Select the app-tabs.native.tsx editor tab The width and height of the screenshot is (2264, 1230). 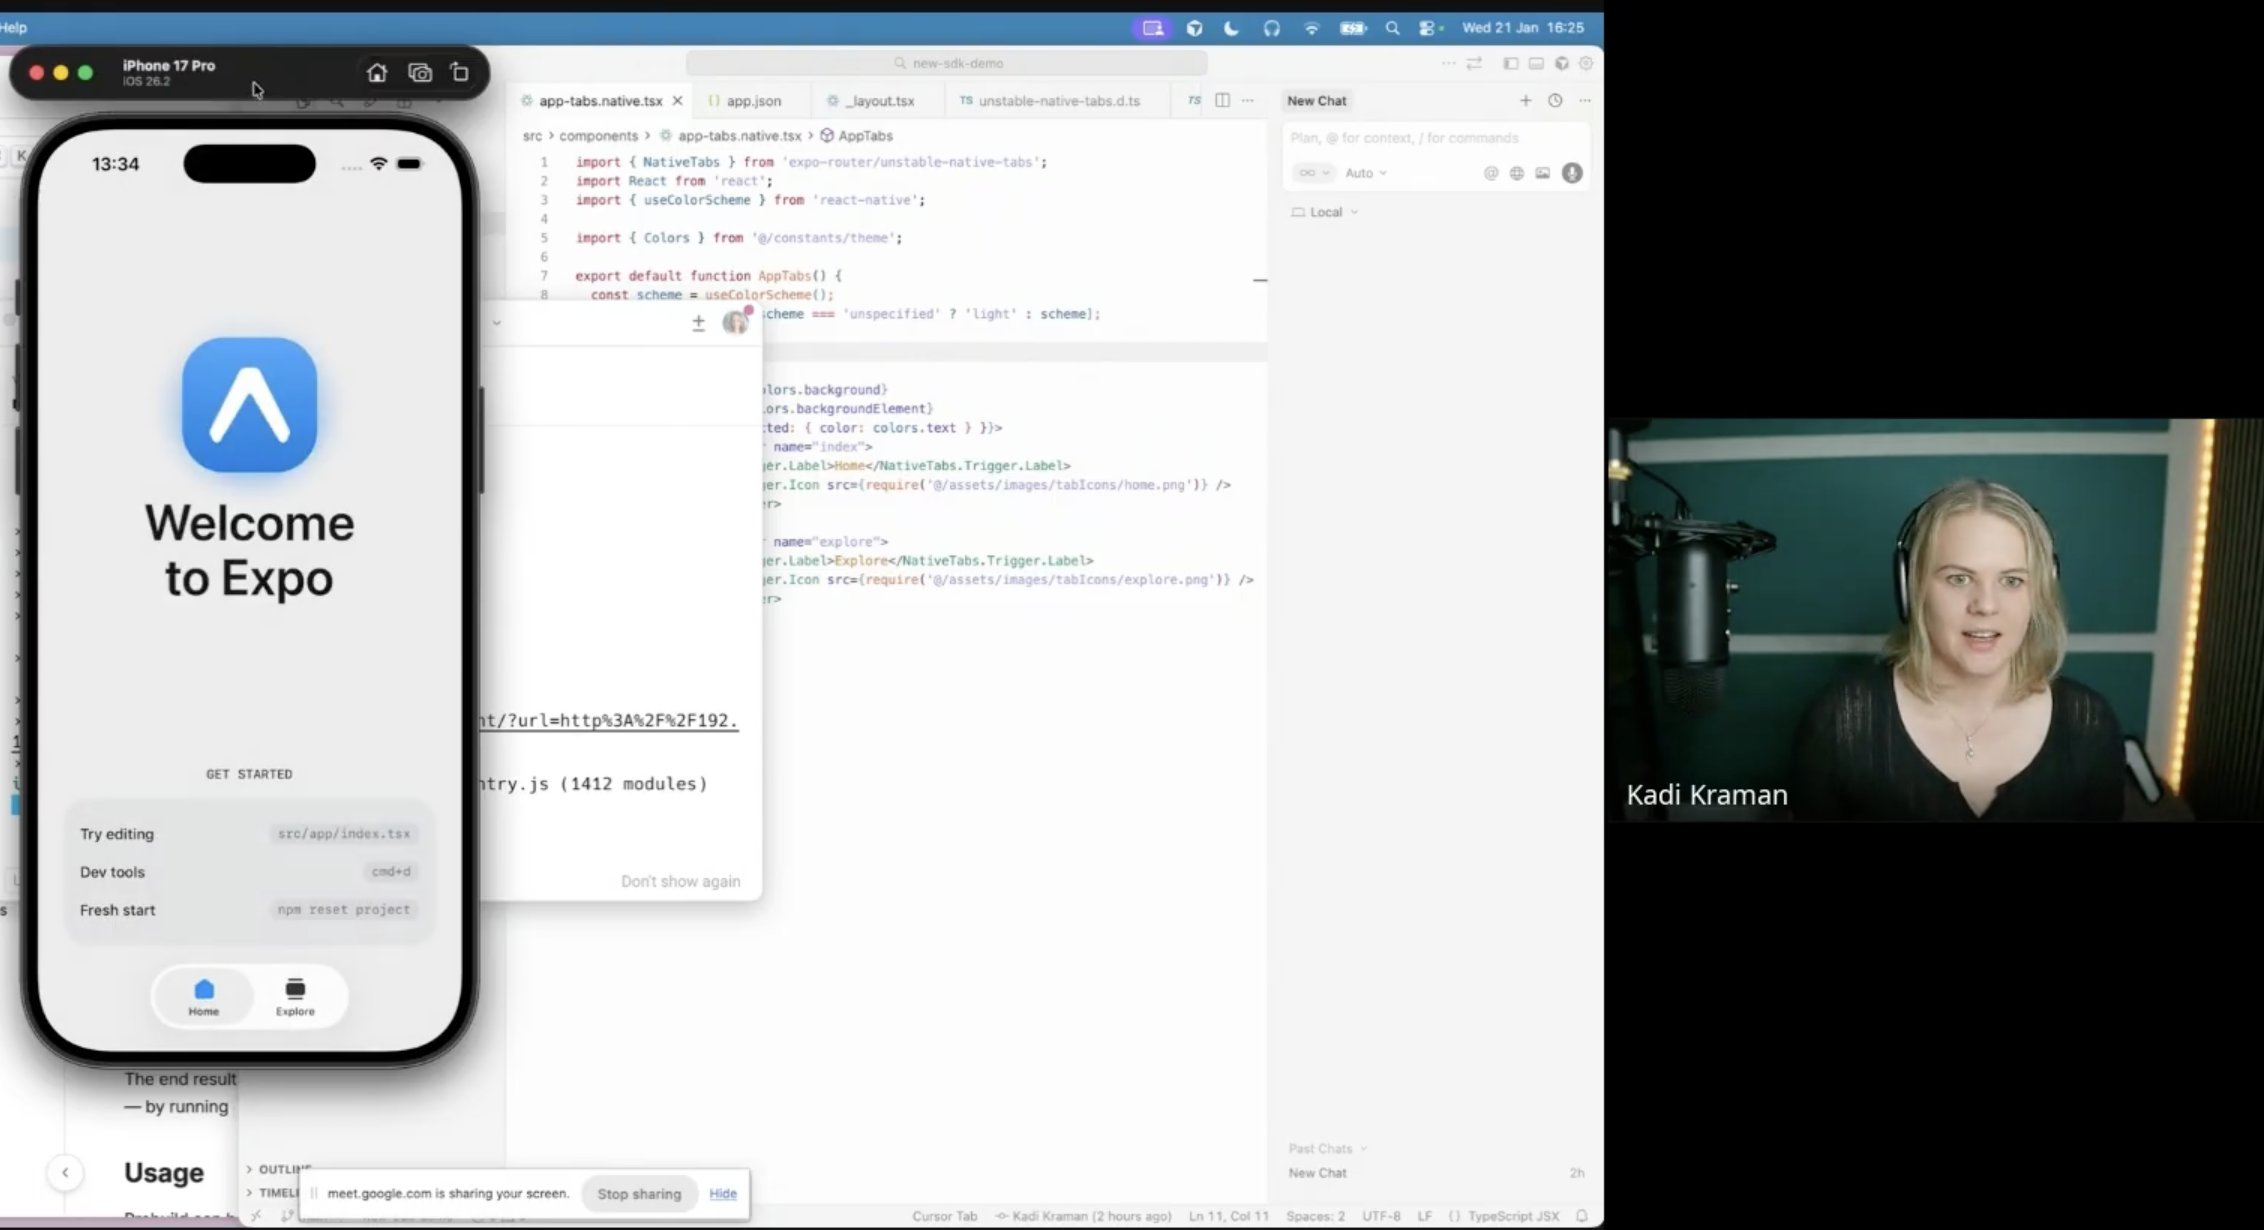click(600, 101)
